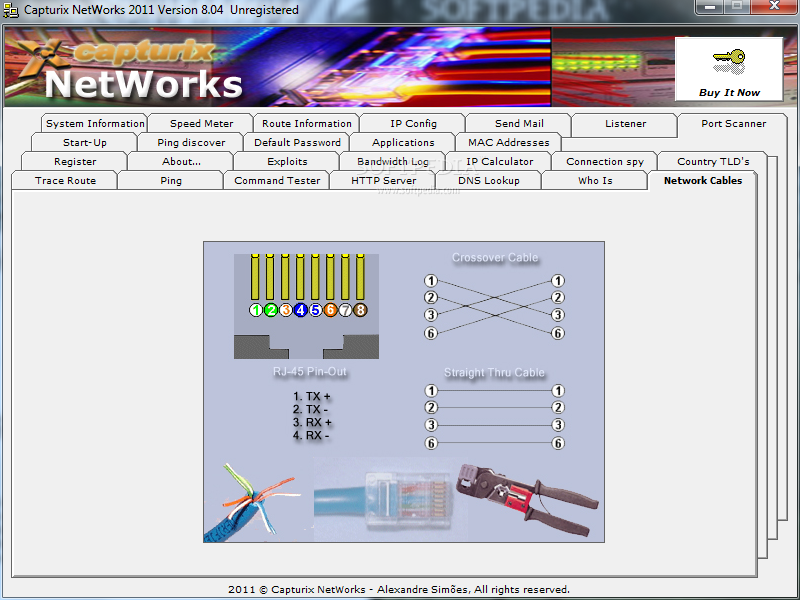
Task: Click green pin 2 circle in RJ-45 diagram
Action: pyautogui.click(x=271, y=310)
